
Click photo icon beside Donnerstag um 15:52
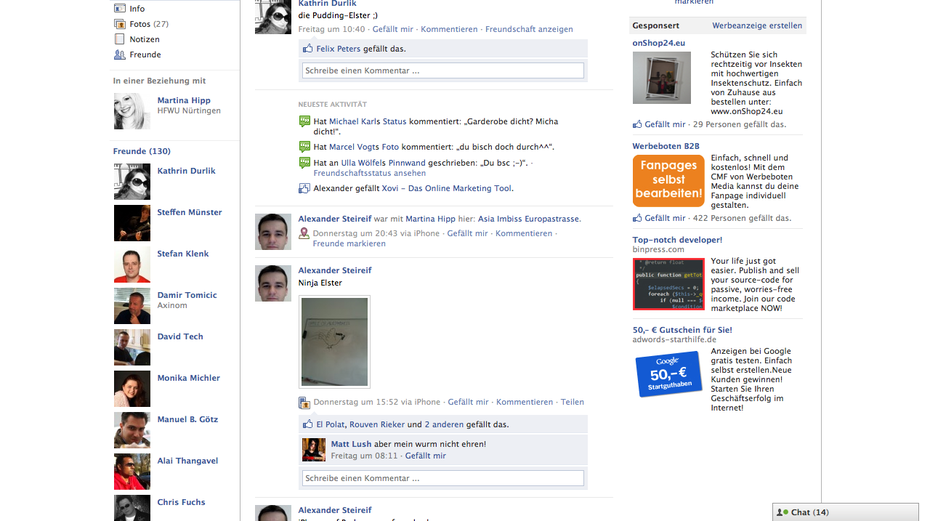pyautogui.click(x=304, y=403)
